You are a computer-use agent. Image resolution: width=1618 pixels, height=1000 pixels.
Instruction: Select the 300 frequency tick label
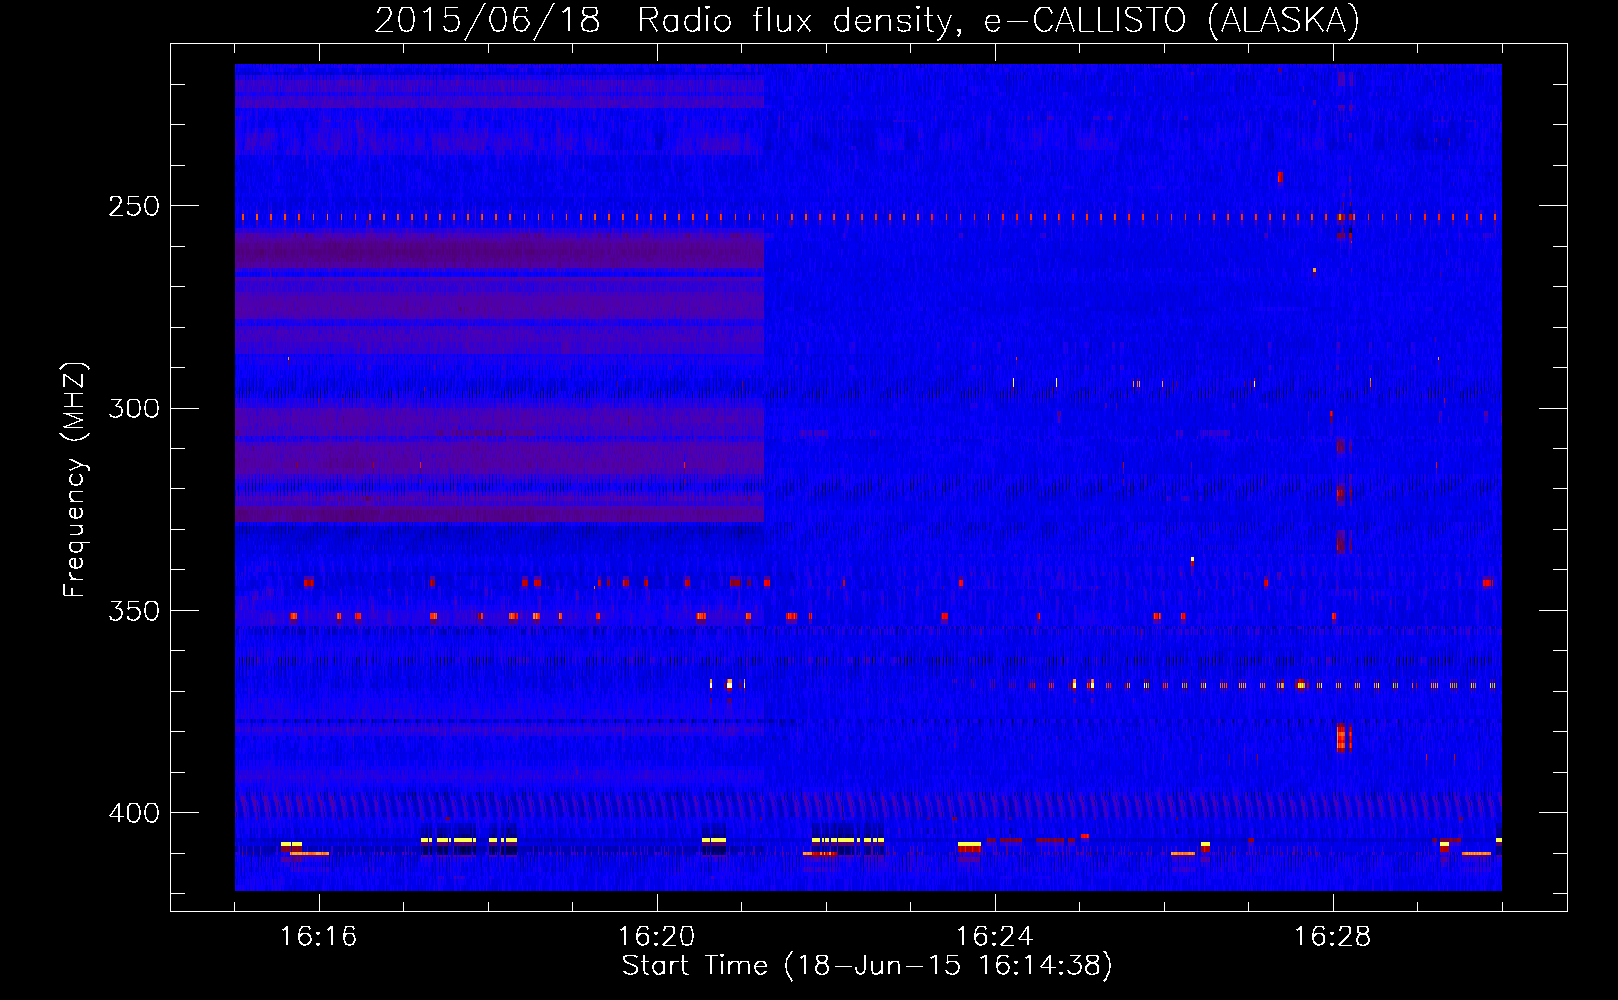134,408
